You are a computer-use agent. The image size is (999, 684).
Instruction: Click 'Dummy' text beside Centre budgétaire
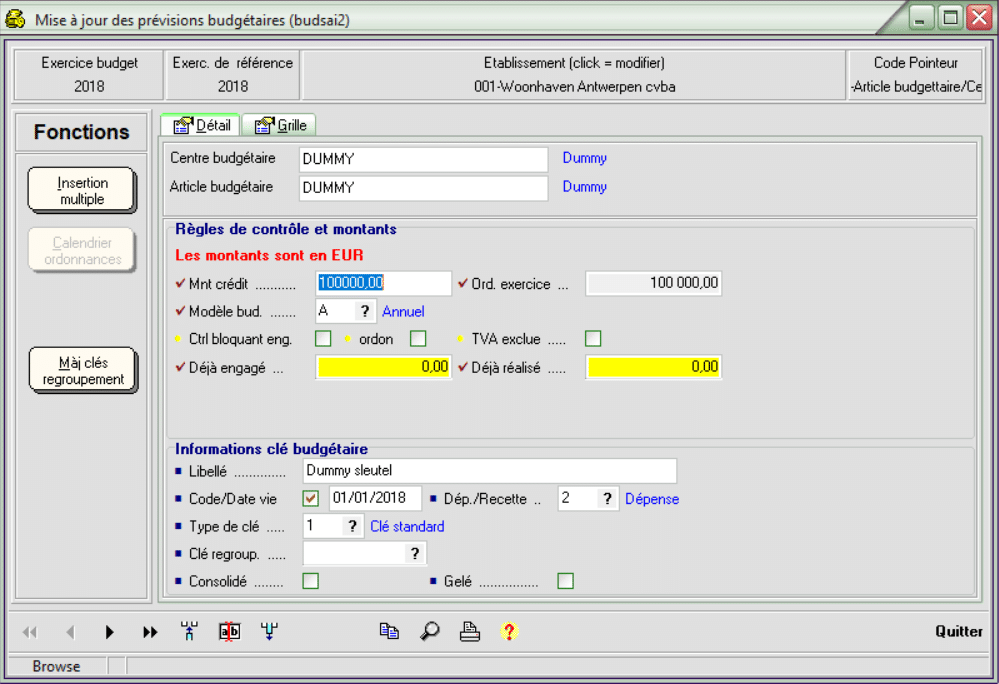coord(584,158)
